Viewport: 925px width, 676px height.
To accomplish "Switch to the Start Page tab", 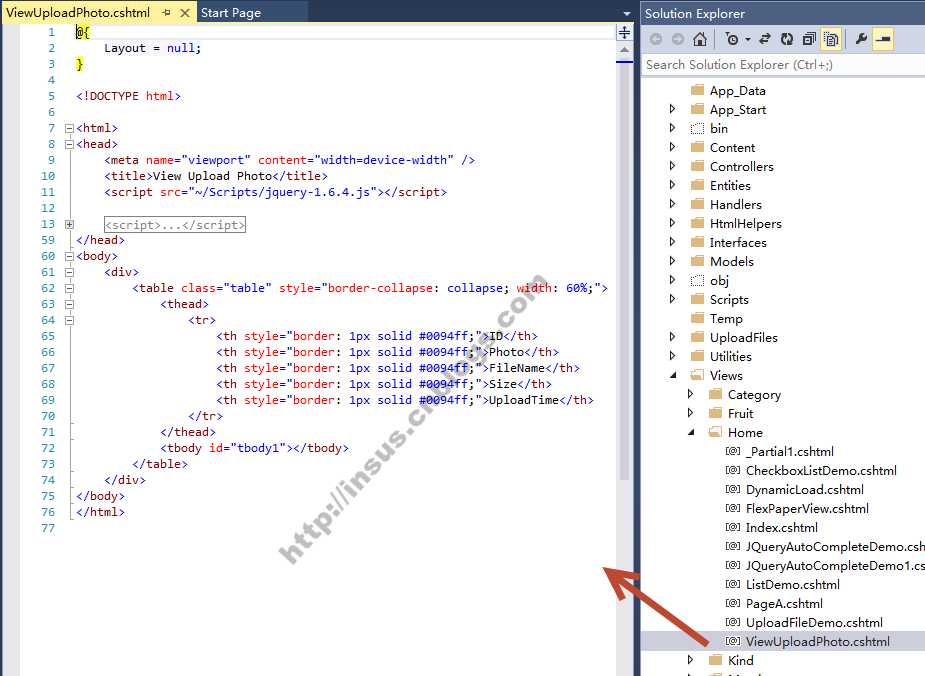I will (231, 12).
